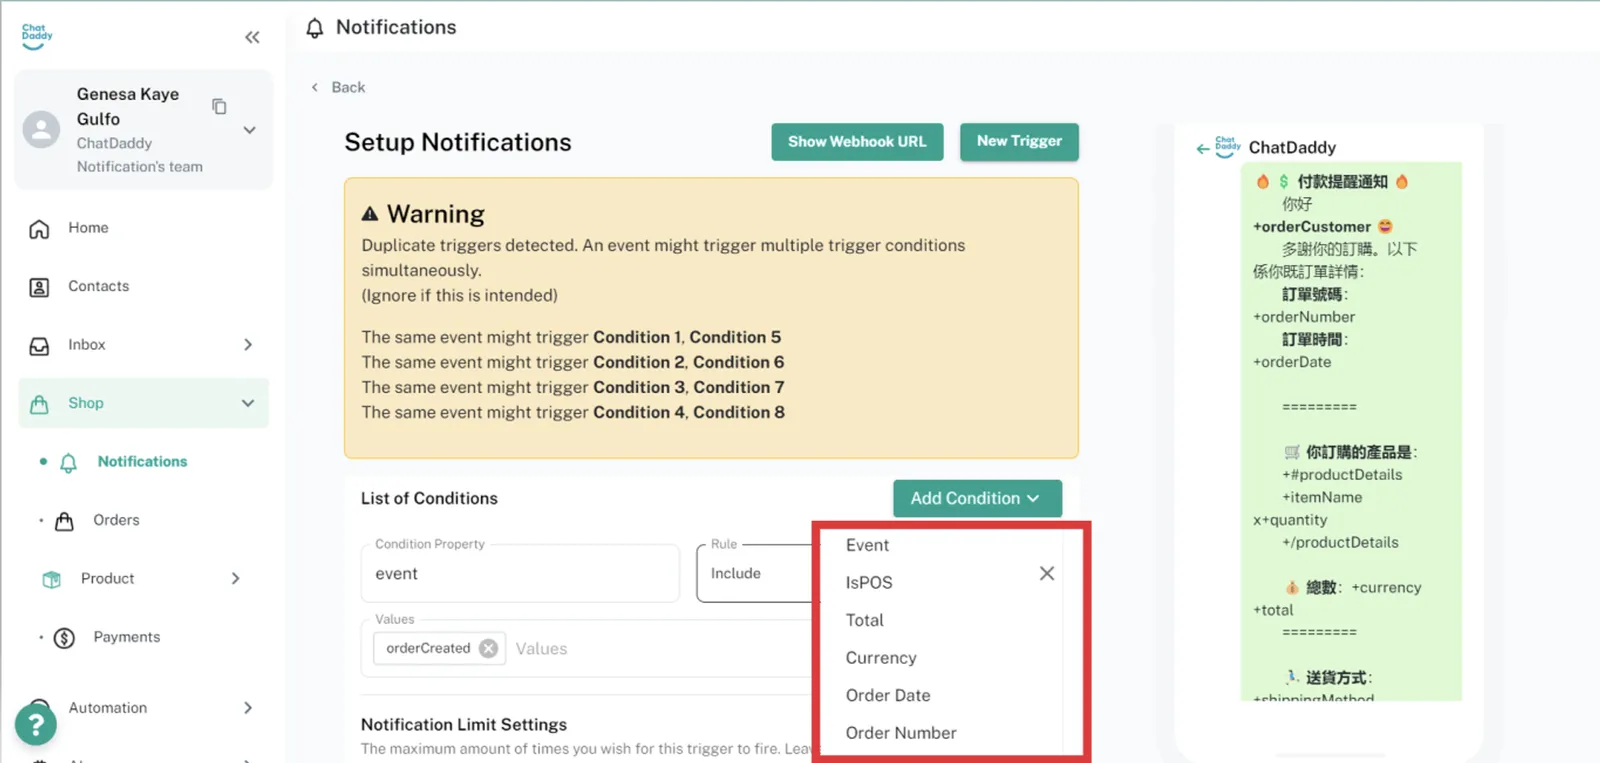Open Contacts via its sidebar icon
1600x763 pixels.
39,287
